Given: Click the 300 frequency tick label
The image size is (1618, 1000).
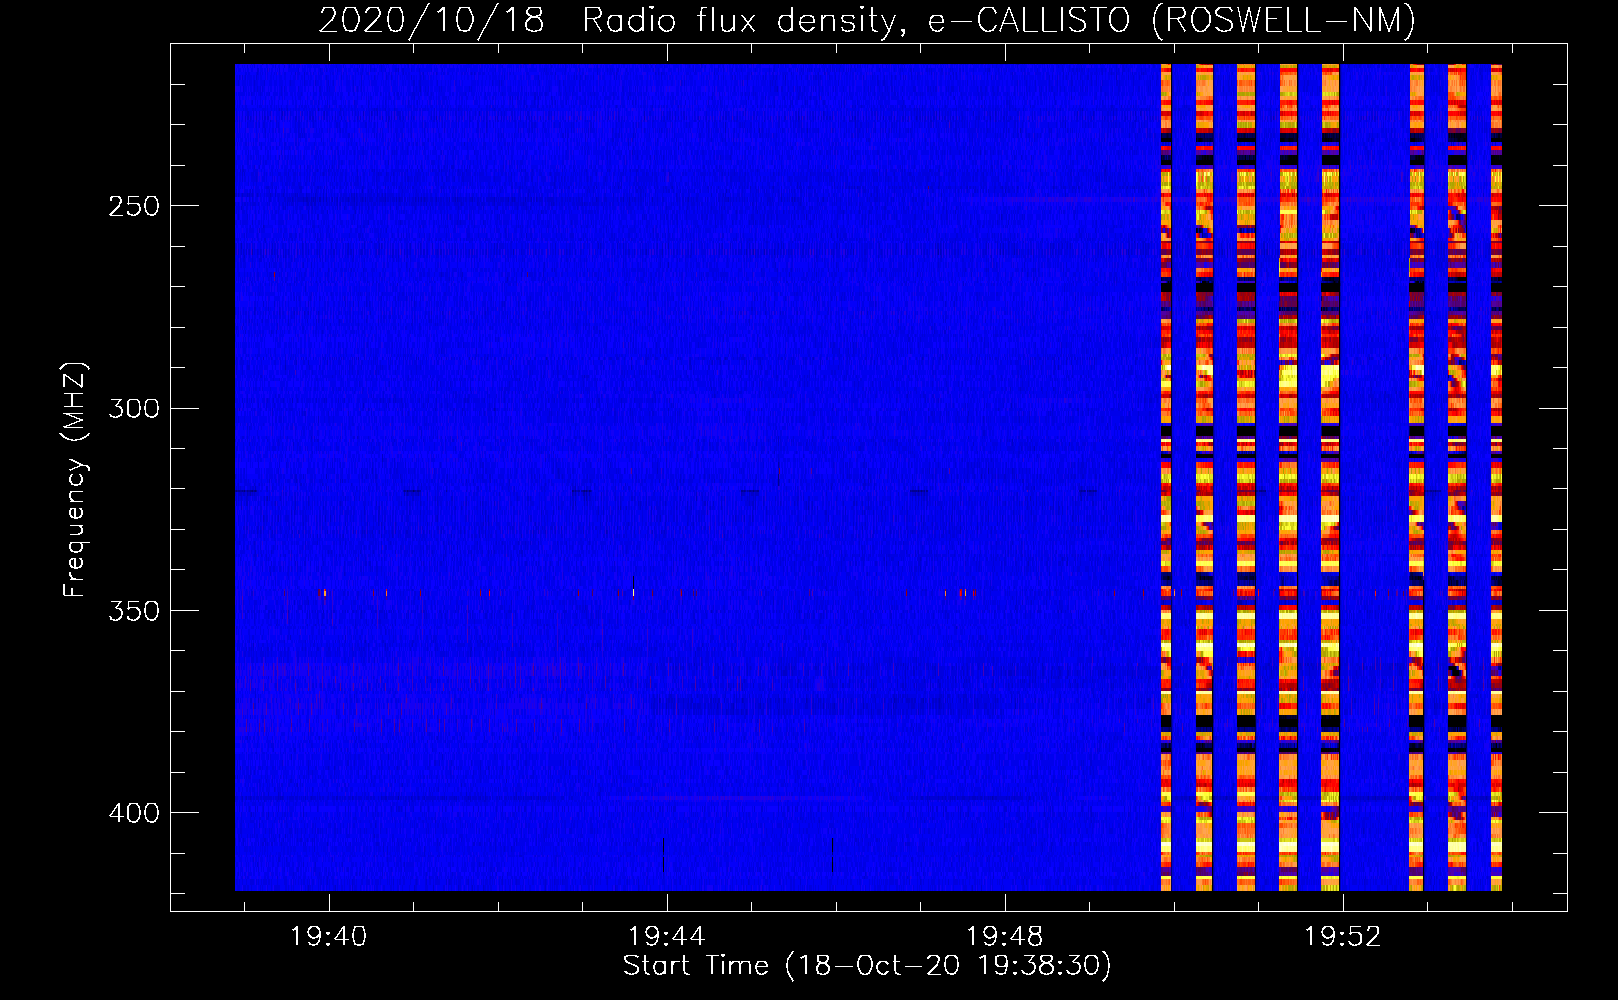Looking at the screenshot, I should [133, 408].
